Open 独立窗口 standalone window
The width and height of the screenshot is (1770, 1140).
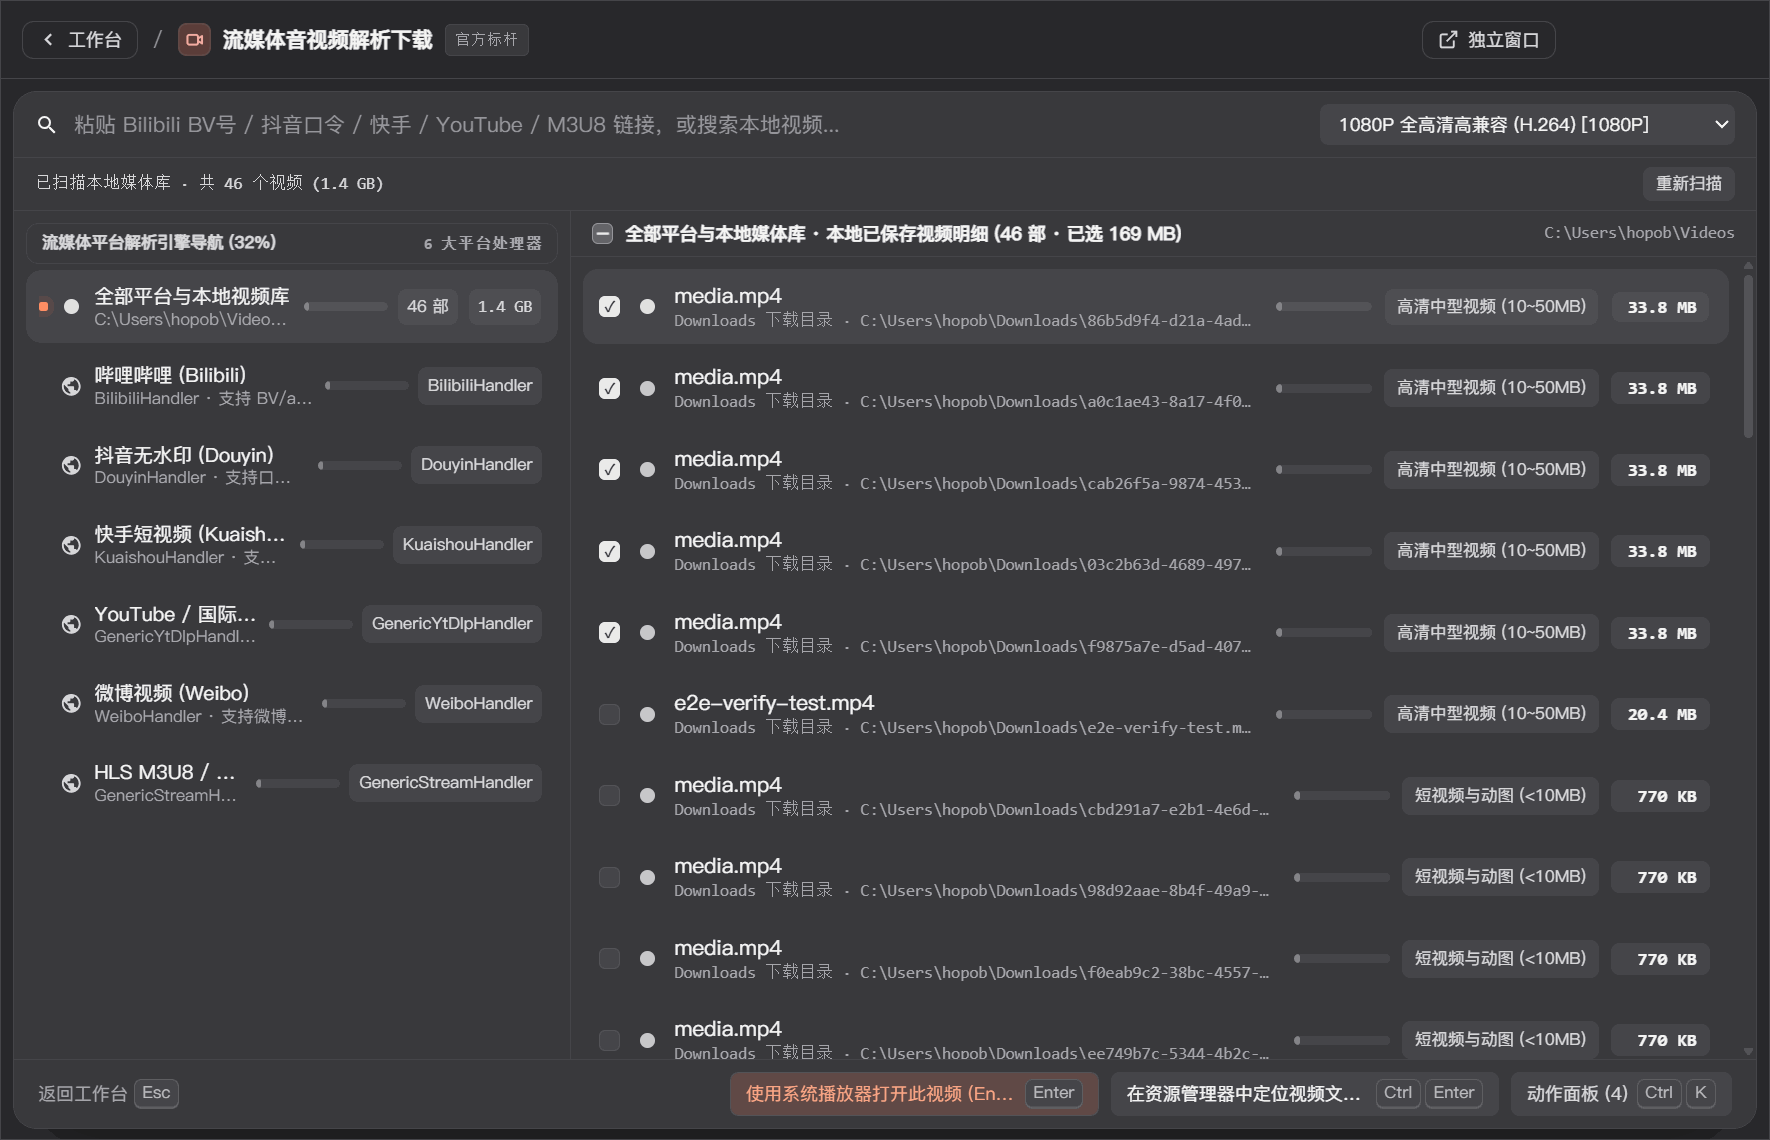(1488, 40)
